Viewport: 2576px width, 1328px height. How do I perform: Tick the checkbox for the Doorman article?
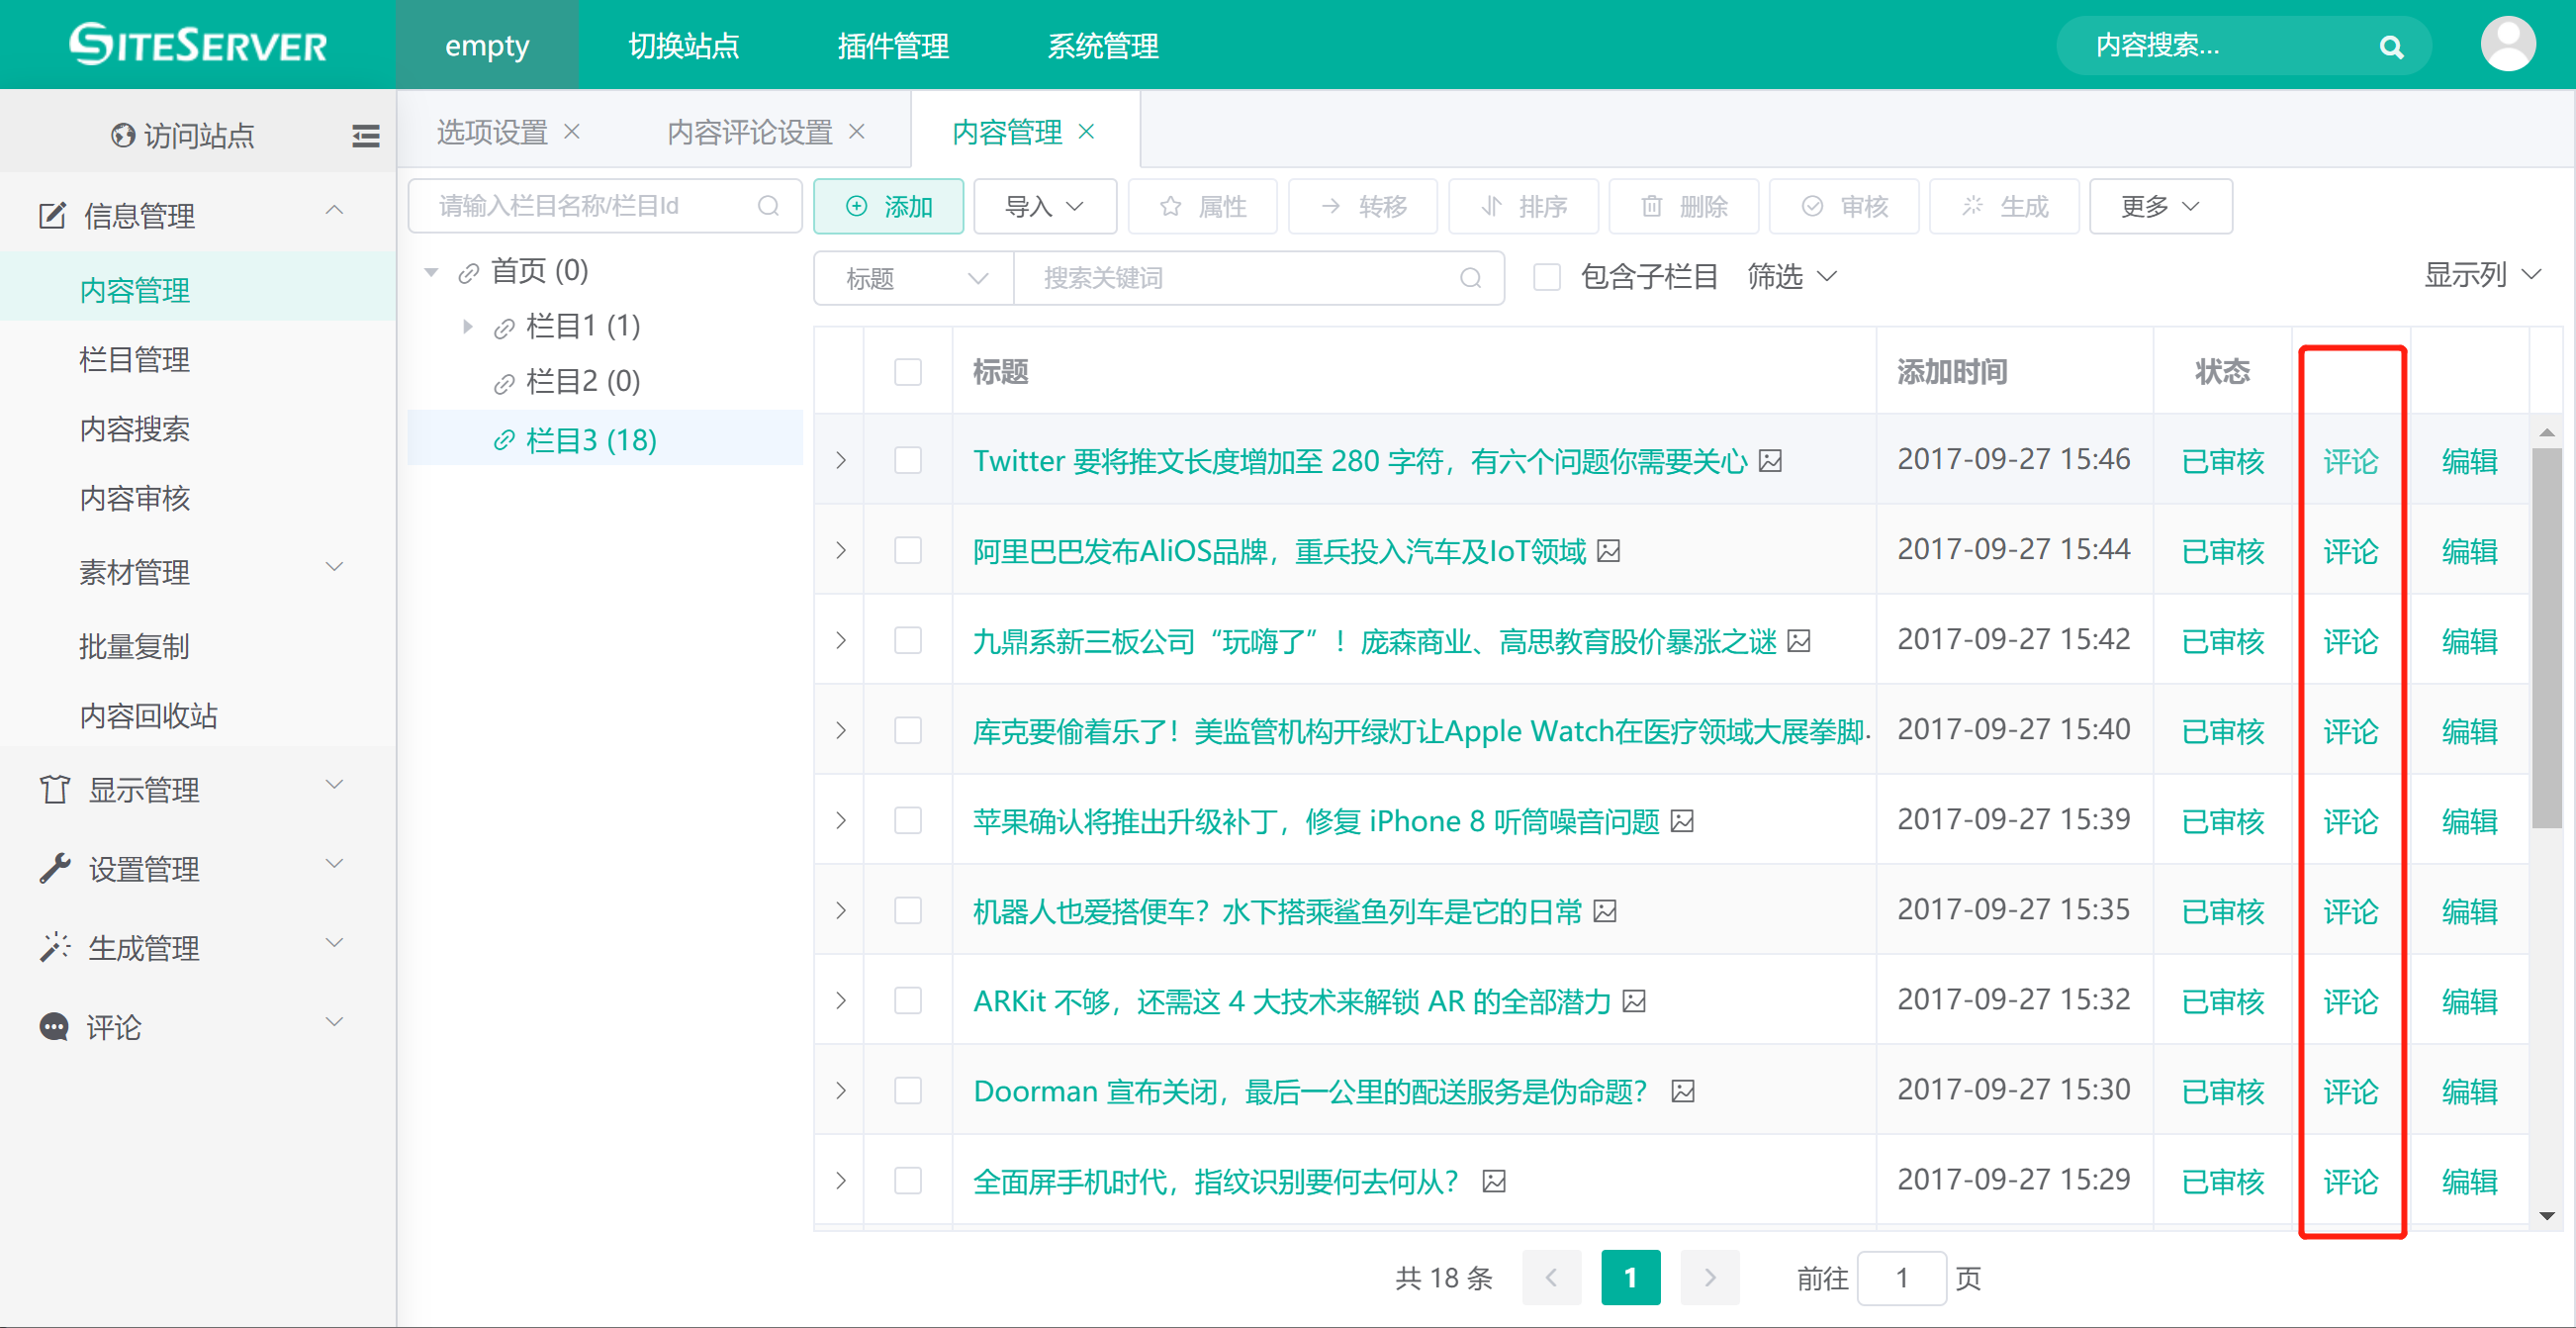click(x=908, y=1090)
